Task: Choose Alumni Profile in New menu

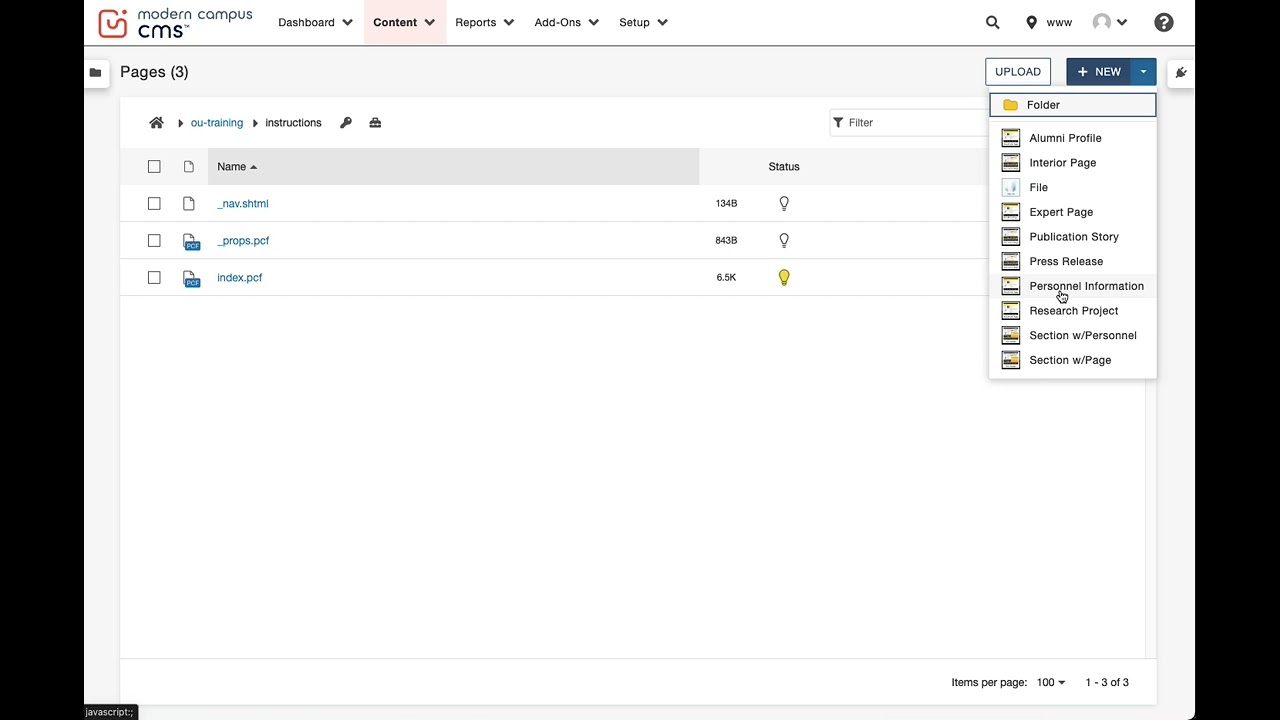Action: pyautogui.click(x=1072, y=138)
